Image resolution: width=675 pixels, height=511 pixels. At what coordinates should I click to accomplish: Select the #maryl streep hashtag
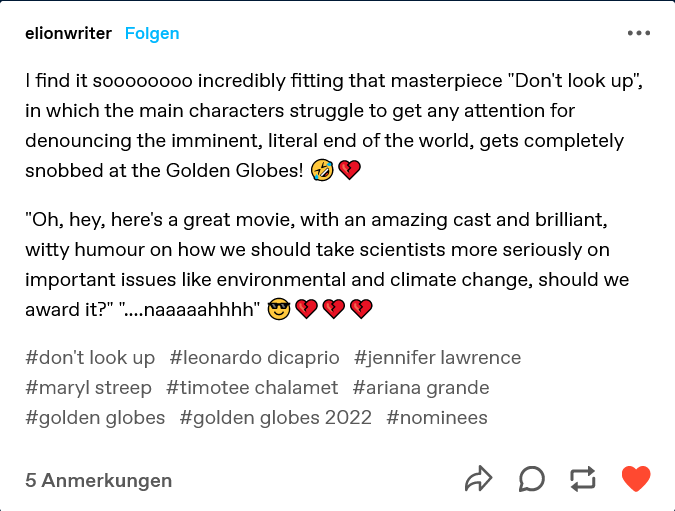(x=89, y=387)
